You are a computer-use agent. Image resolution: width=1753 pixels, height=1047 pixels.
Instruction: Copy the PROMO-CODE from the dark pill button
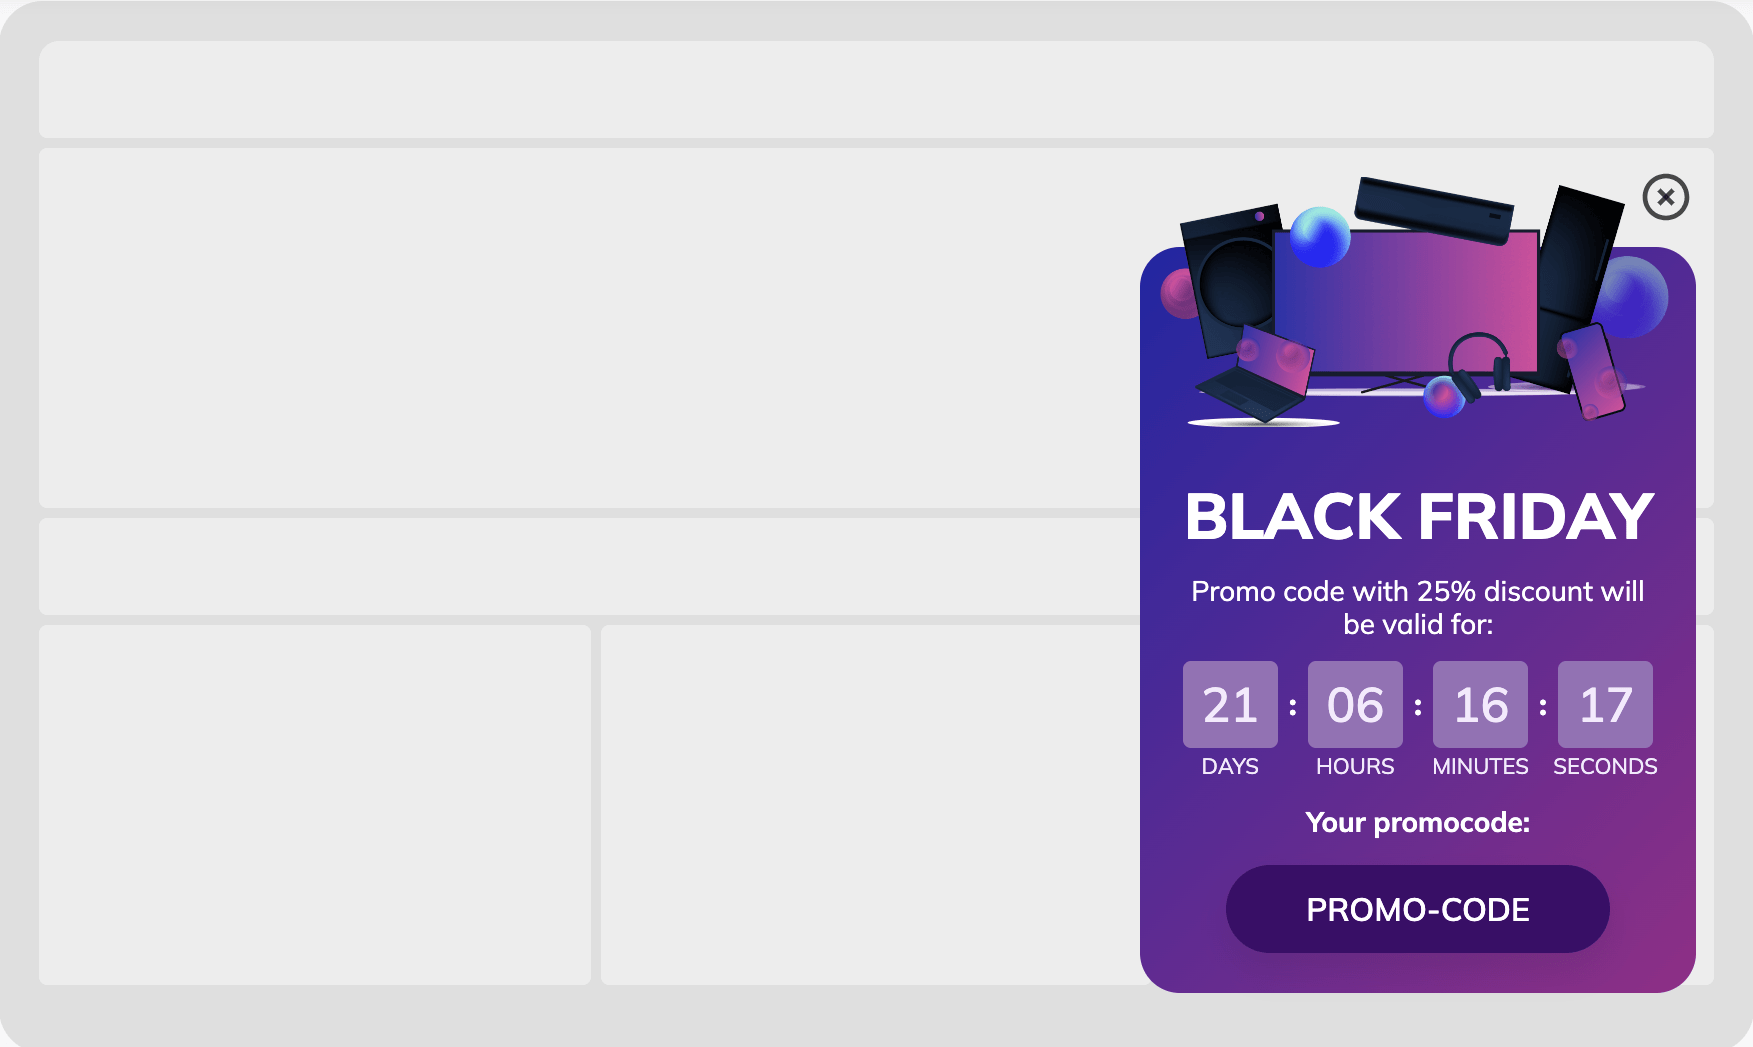[x=1417, y=909]
